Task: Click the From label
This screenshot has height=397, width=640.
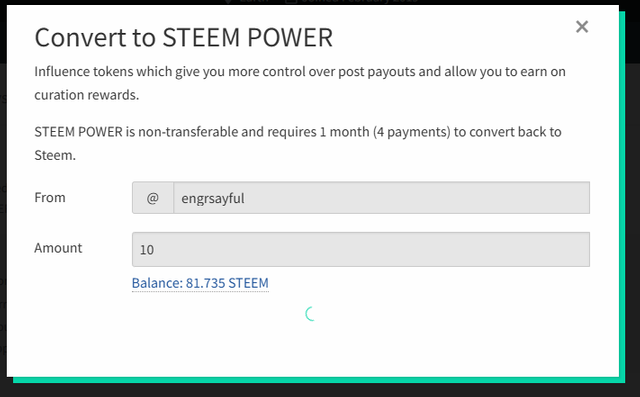Action: [50, 197]
